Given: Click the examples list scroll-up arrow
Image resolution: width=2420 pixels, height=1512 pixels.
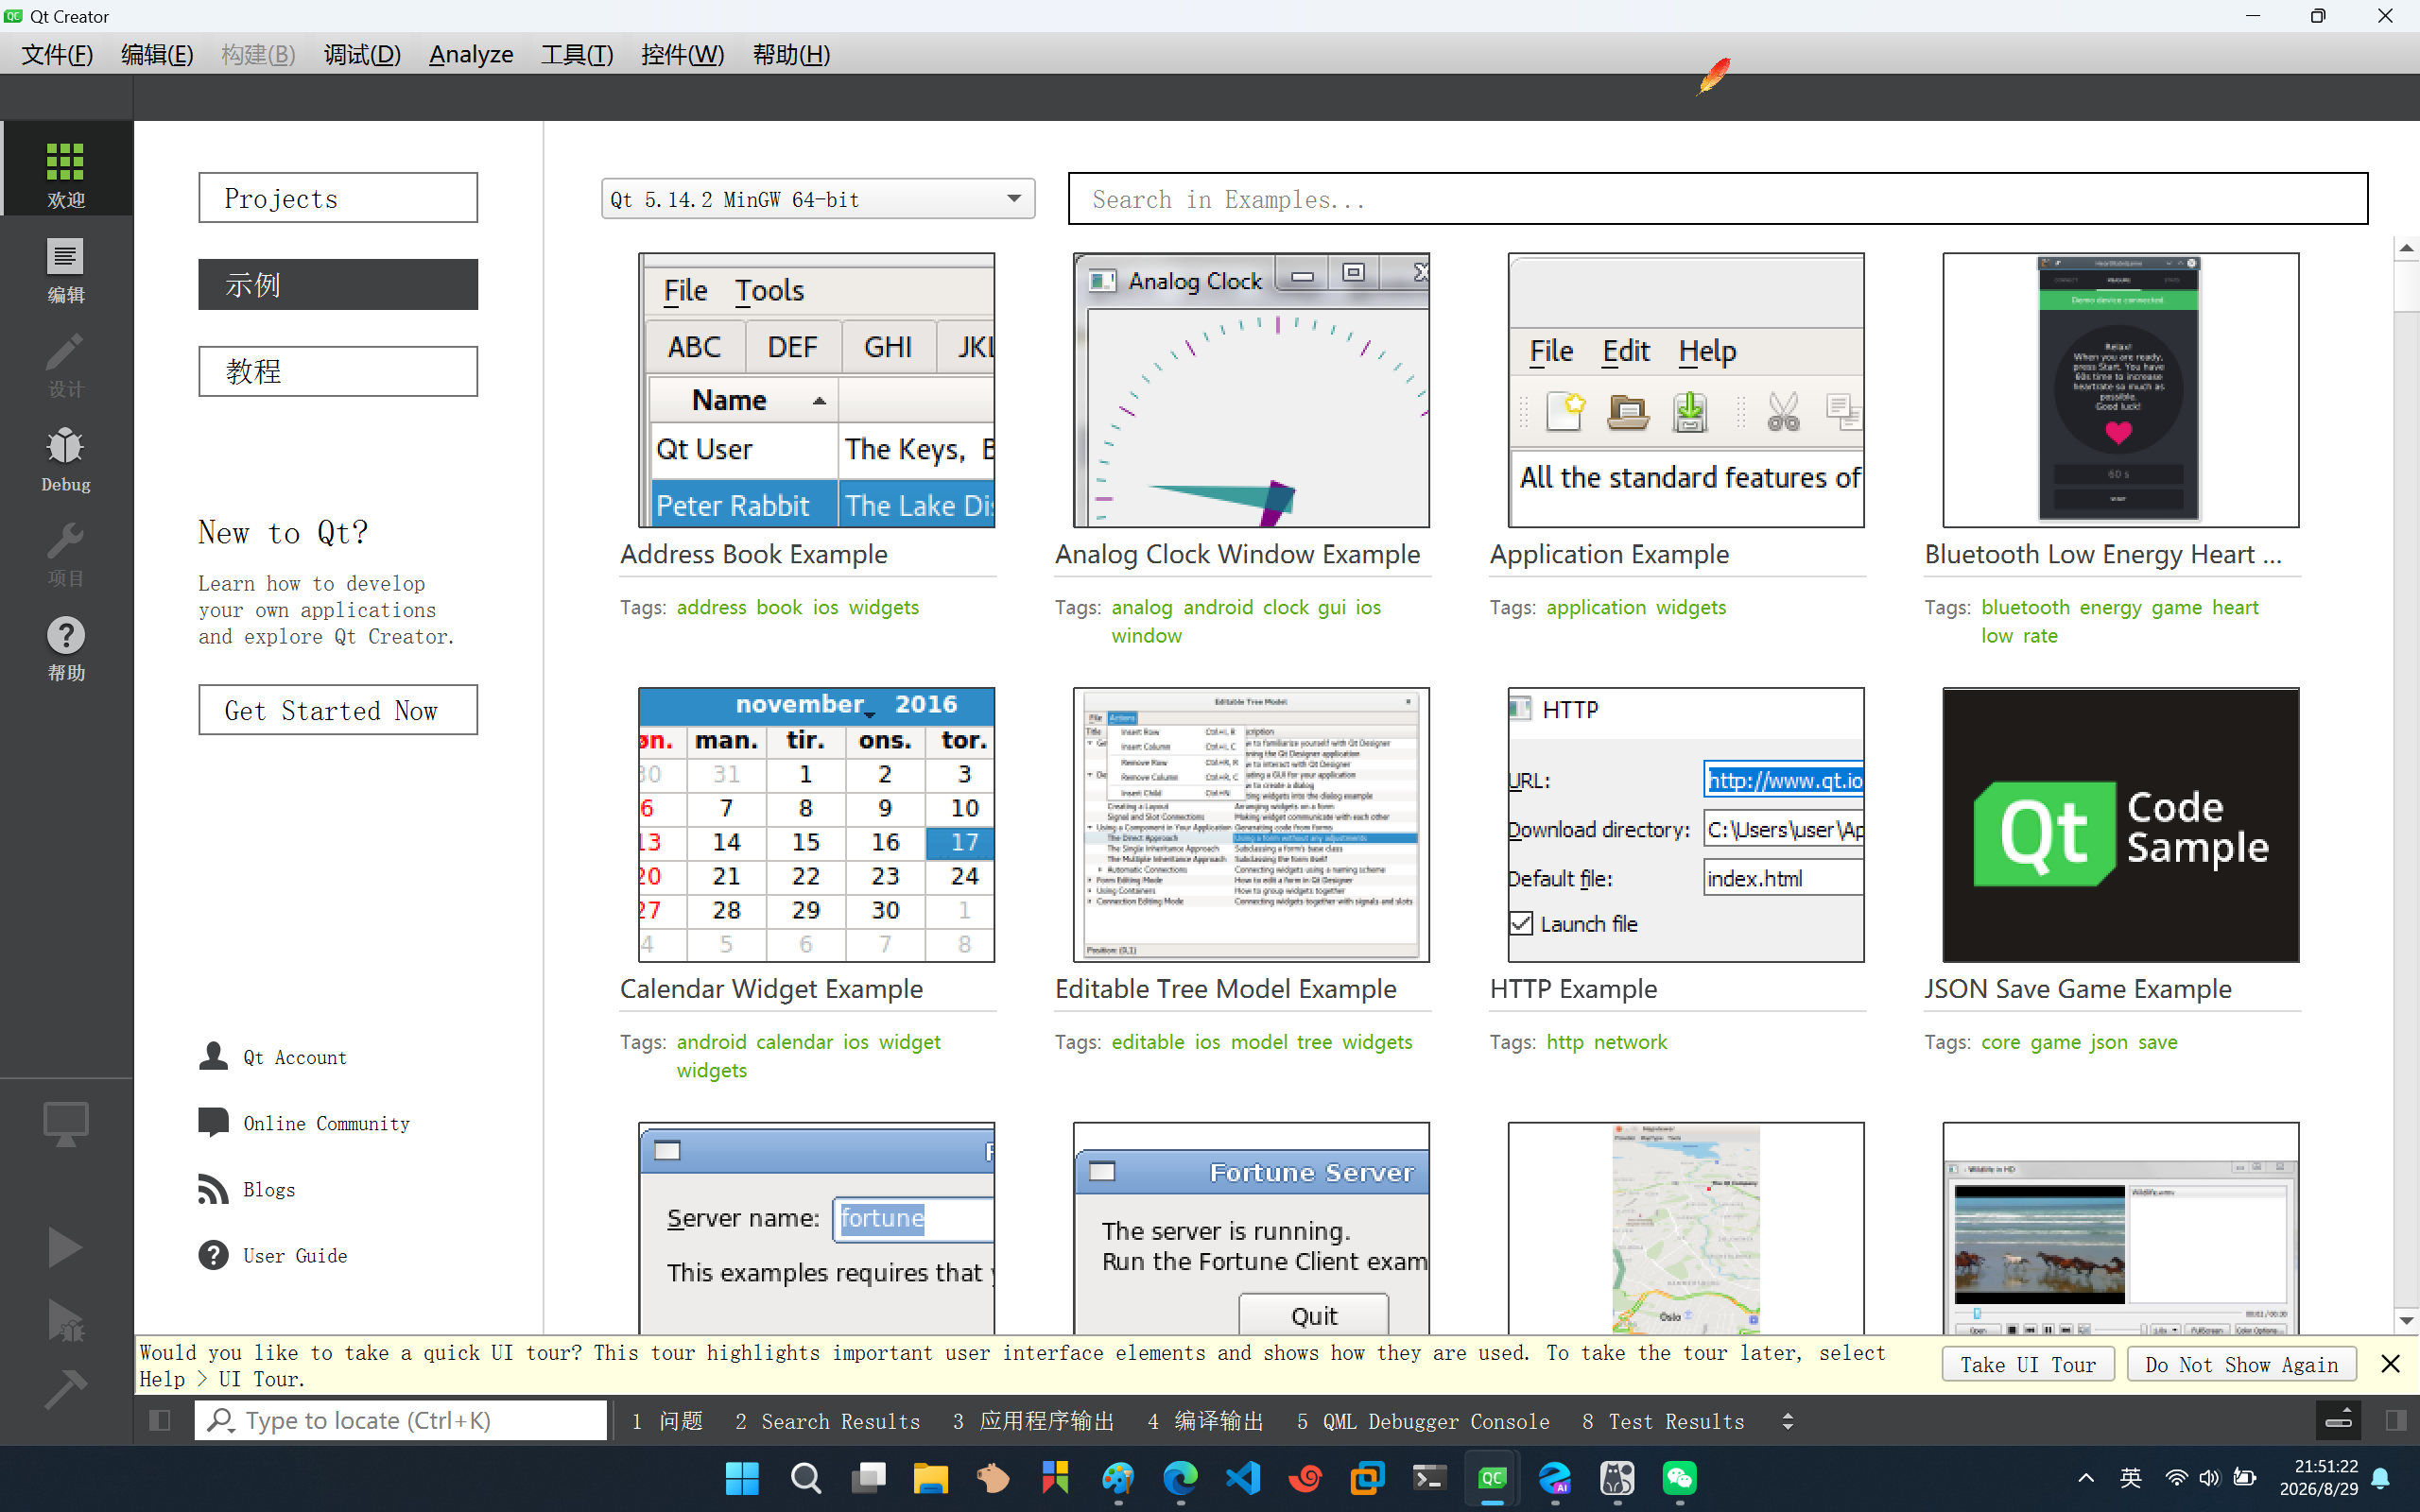Looking at the screenshot, I should tap(2406, 247).
